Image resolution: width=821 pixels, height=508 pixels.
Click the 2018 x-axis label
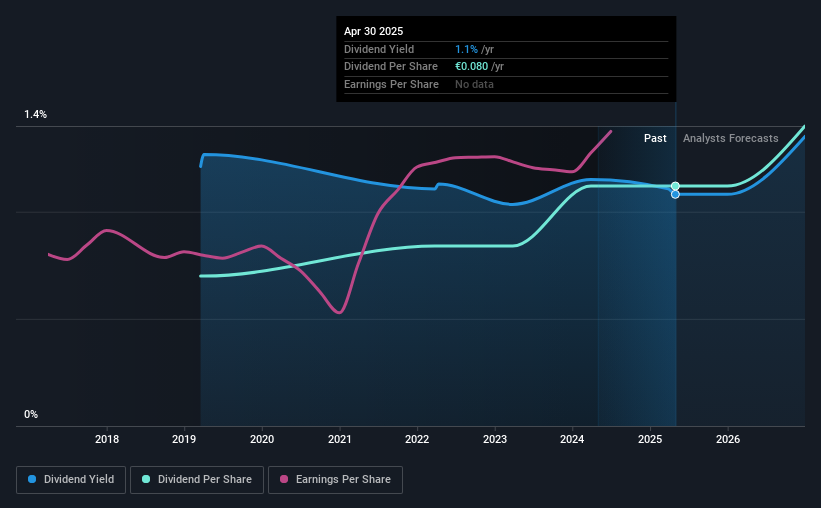[107, 439]
